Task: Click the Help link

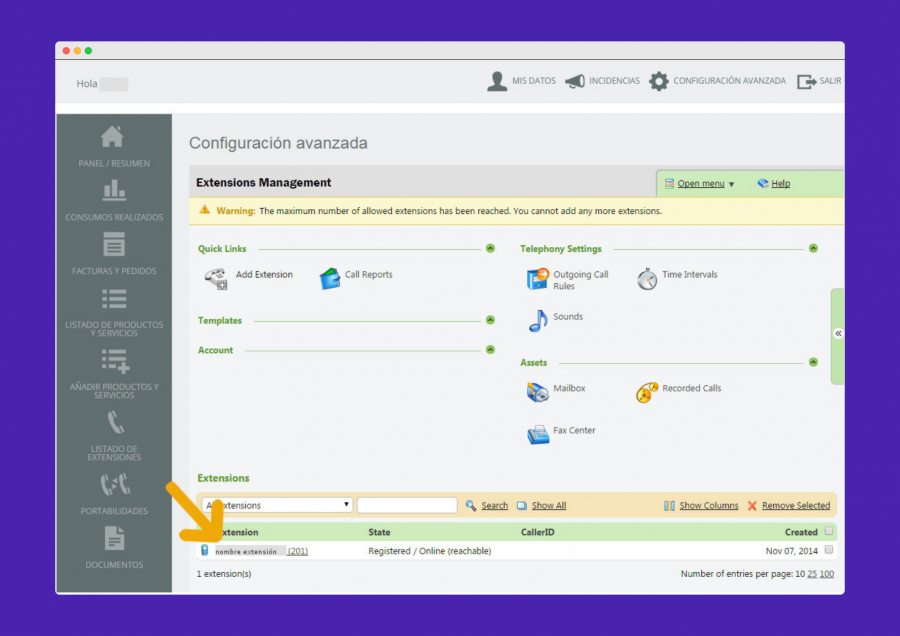Action: pyautogui.click(x=781, y=184)
